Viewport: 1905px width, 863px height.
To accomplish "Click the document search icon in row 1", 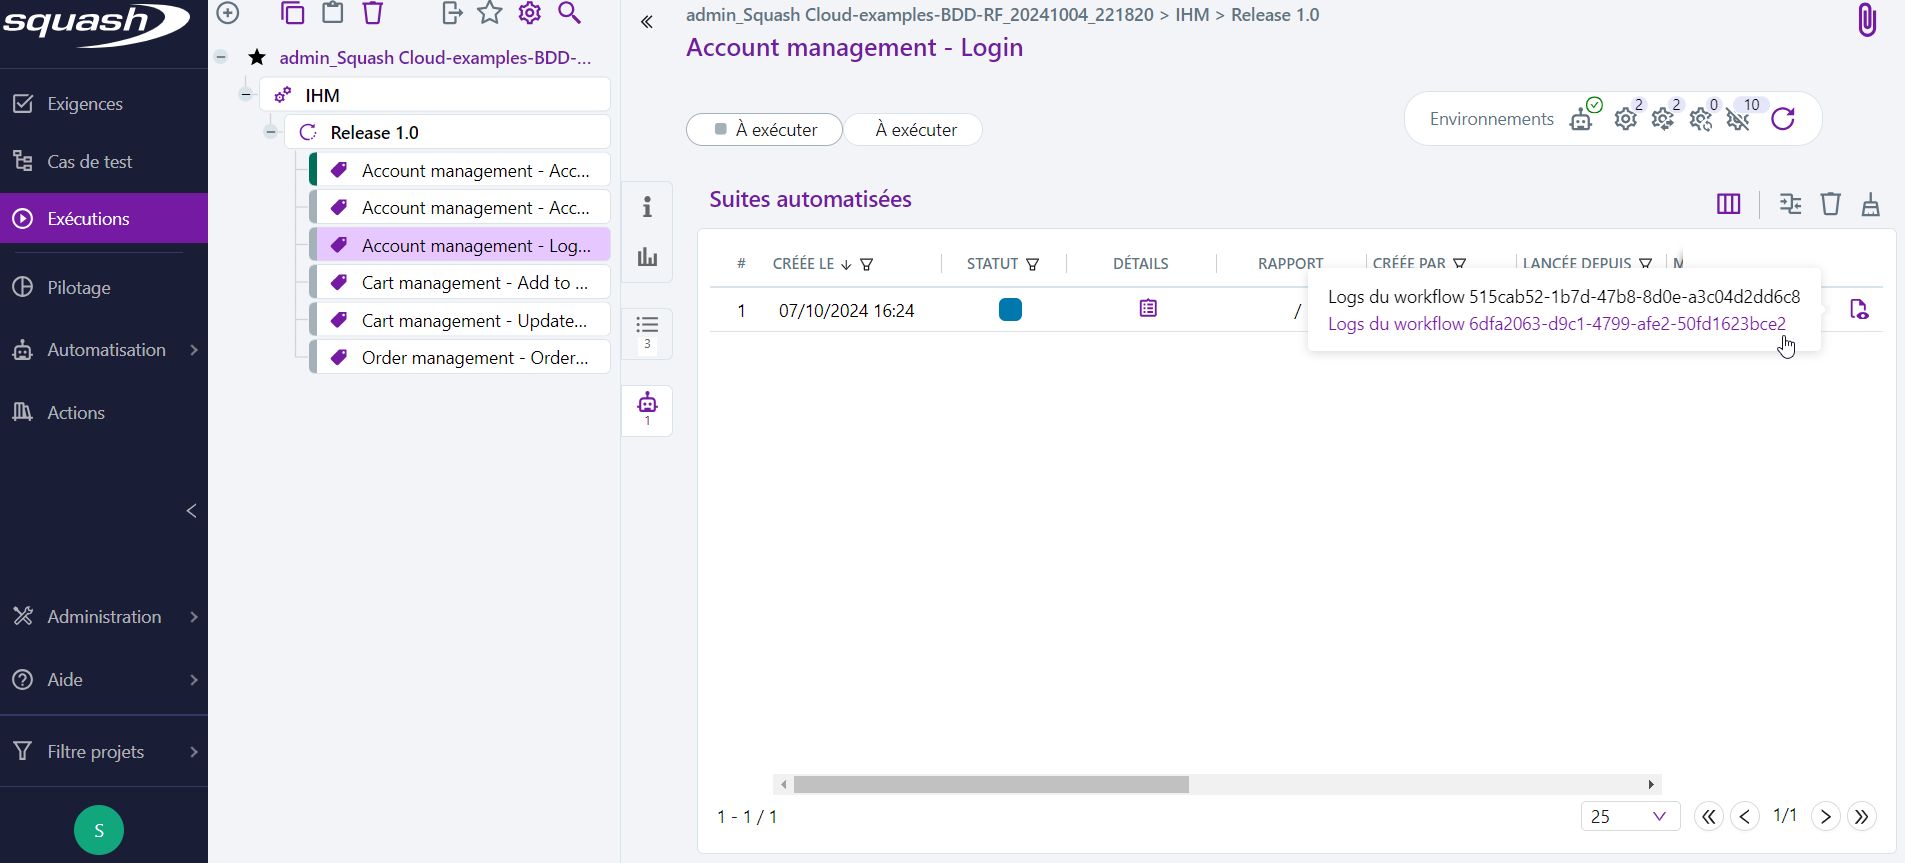I will click(1859, 310).
